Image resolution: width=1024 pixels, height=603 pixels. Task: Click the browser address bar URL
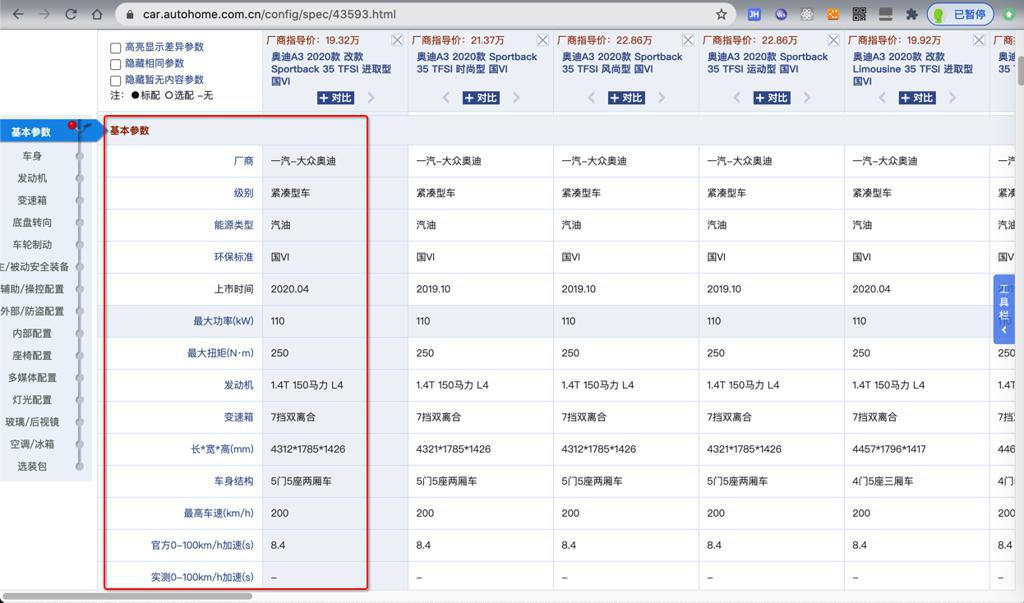(269, 14)
